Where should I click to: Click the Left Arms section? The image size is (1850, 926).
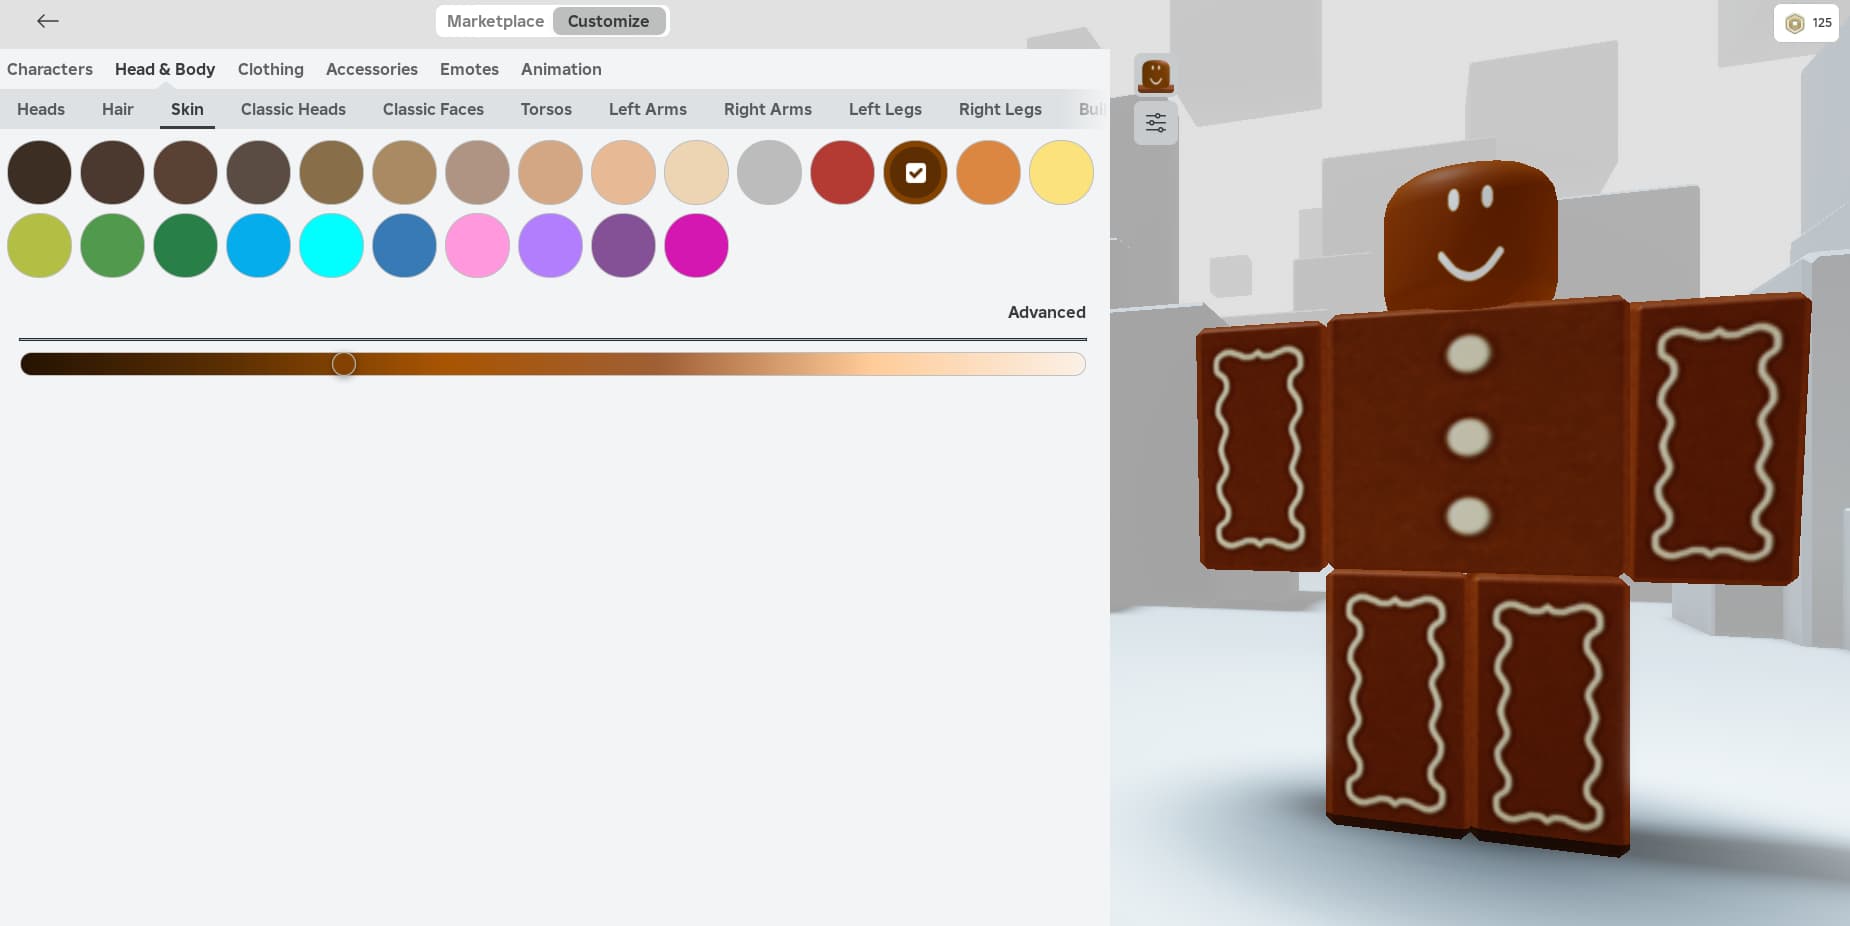(x=647, y=109)
